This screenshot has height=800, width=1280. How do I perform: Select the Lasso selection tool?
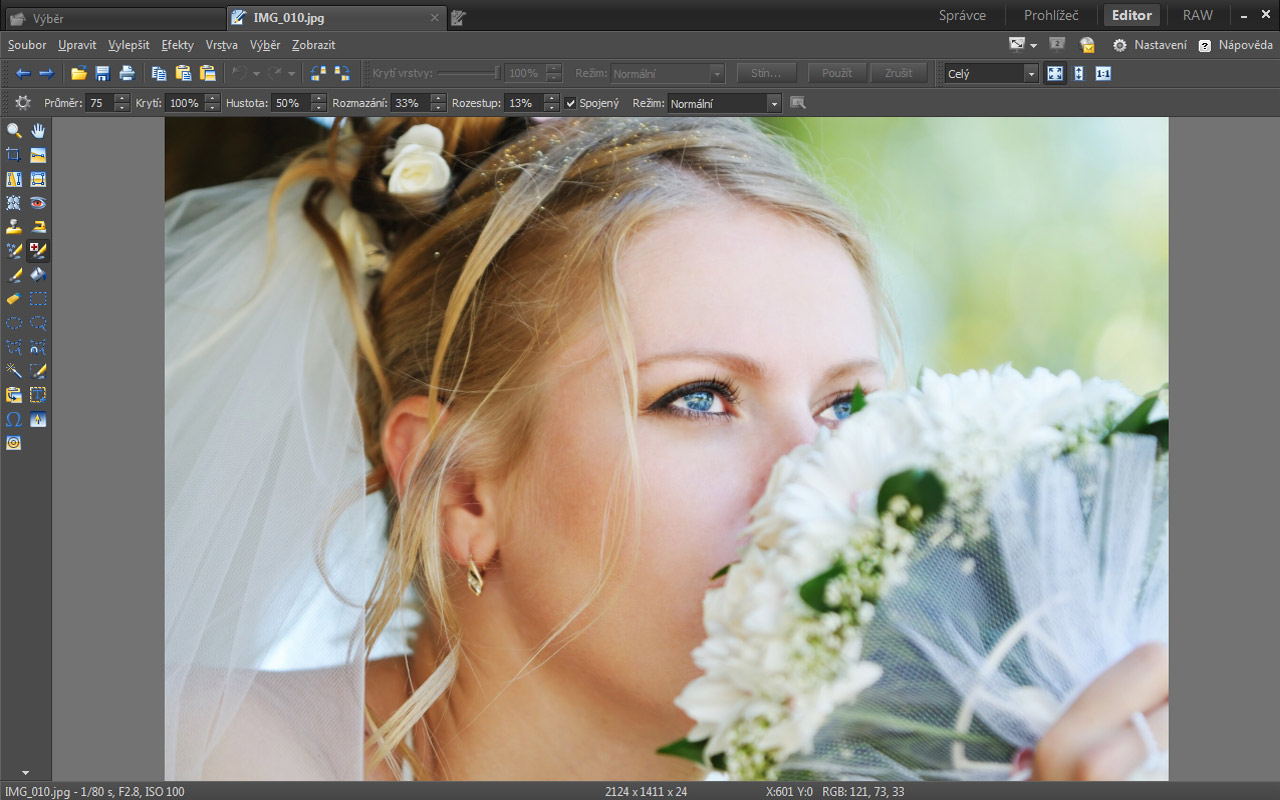coord(38,323)
